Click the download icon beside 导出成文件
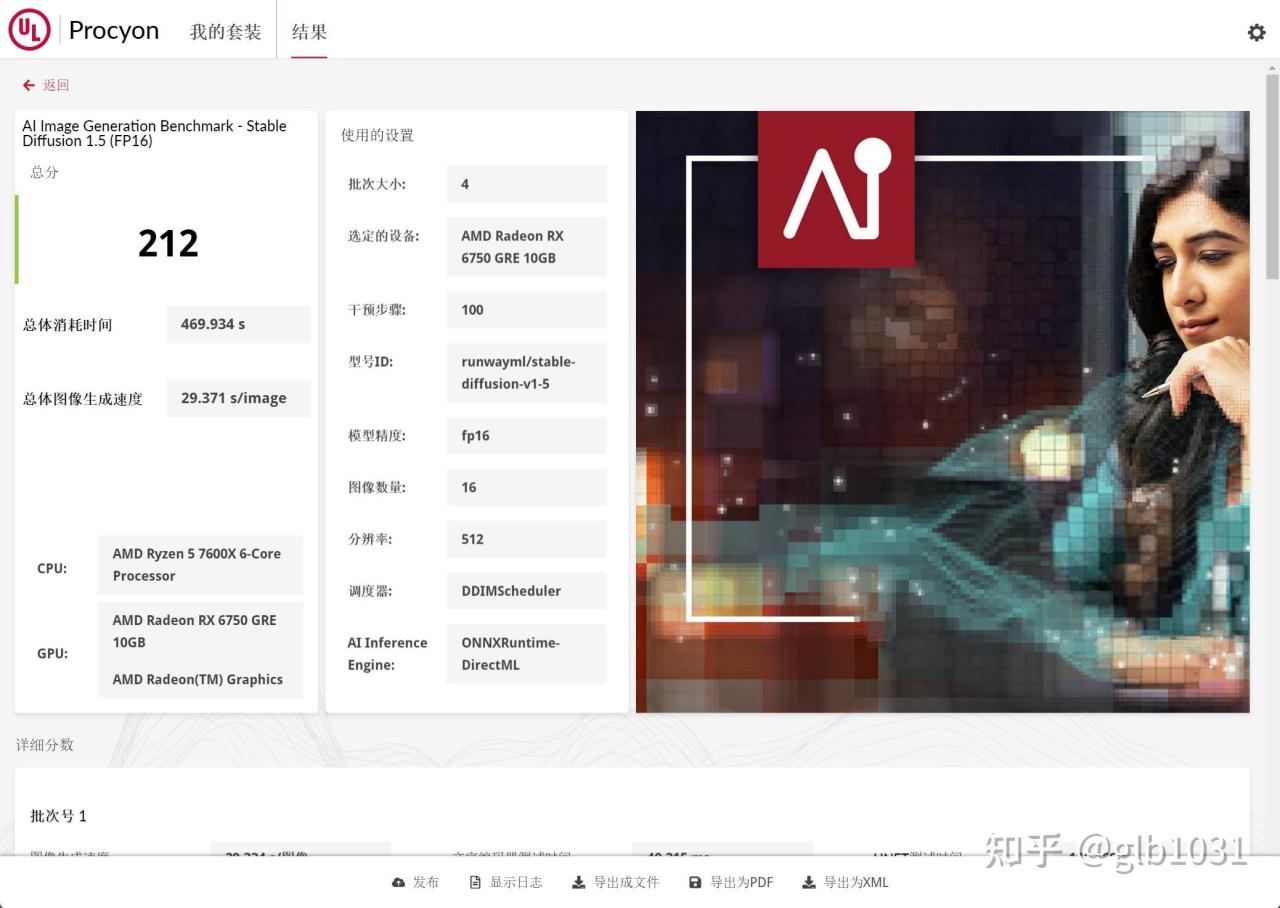Viewport: 1280px width, 908px height. [x=578, y=882]
